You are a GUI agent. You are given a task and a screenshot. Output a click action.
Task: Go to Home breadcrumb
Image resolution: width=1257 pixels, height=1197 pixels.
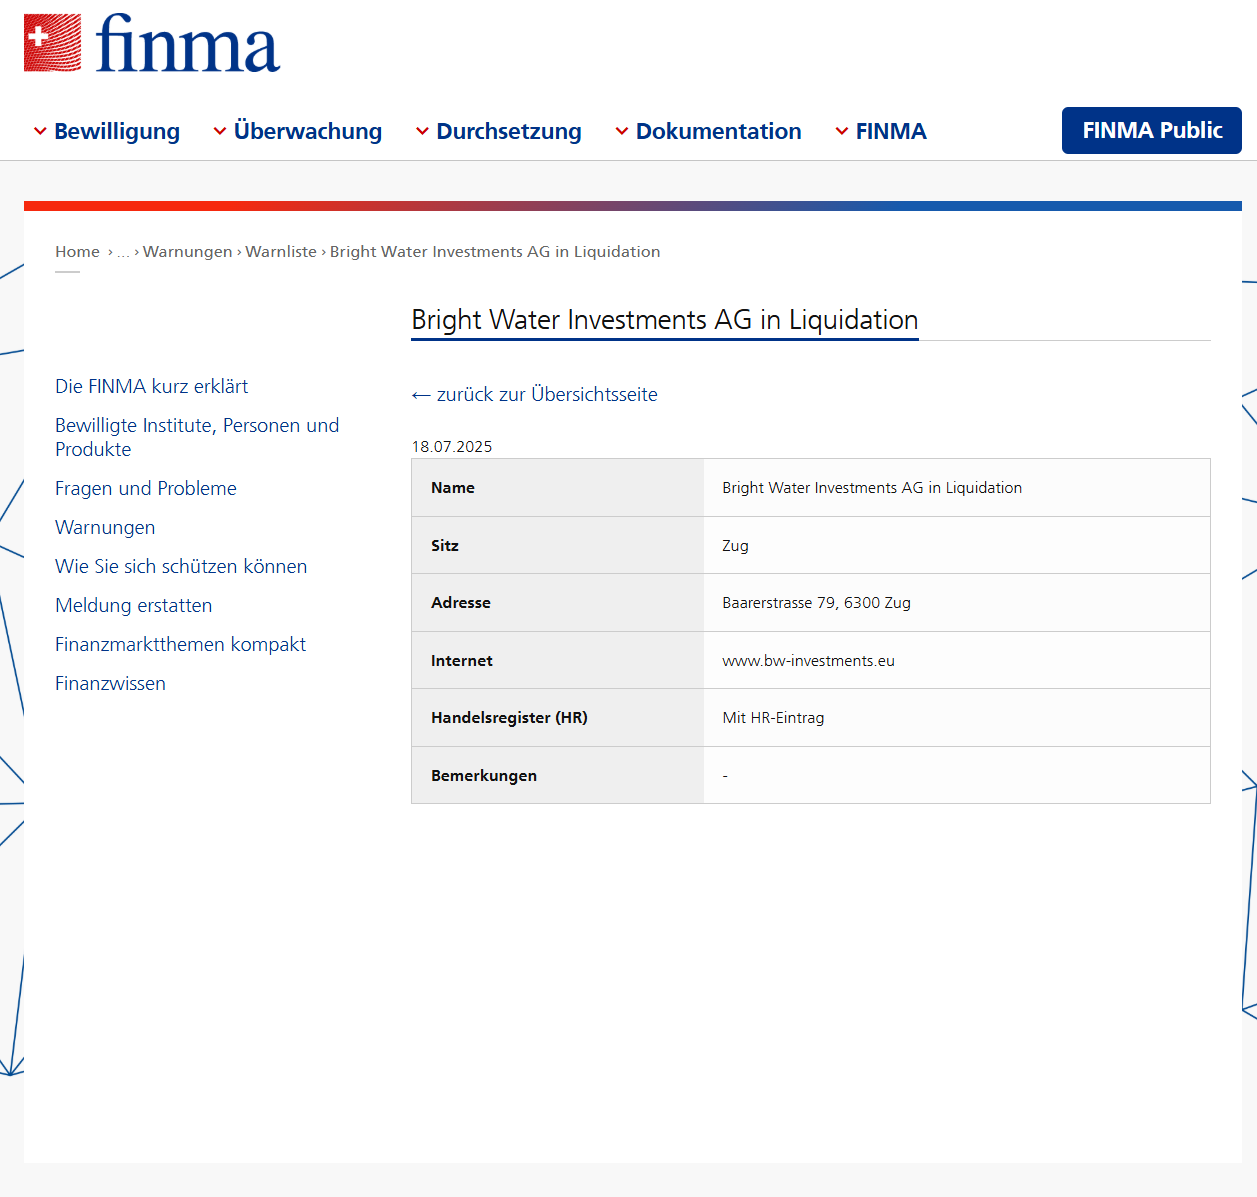(77, 252)
